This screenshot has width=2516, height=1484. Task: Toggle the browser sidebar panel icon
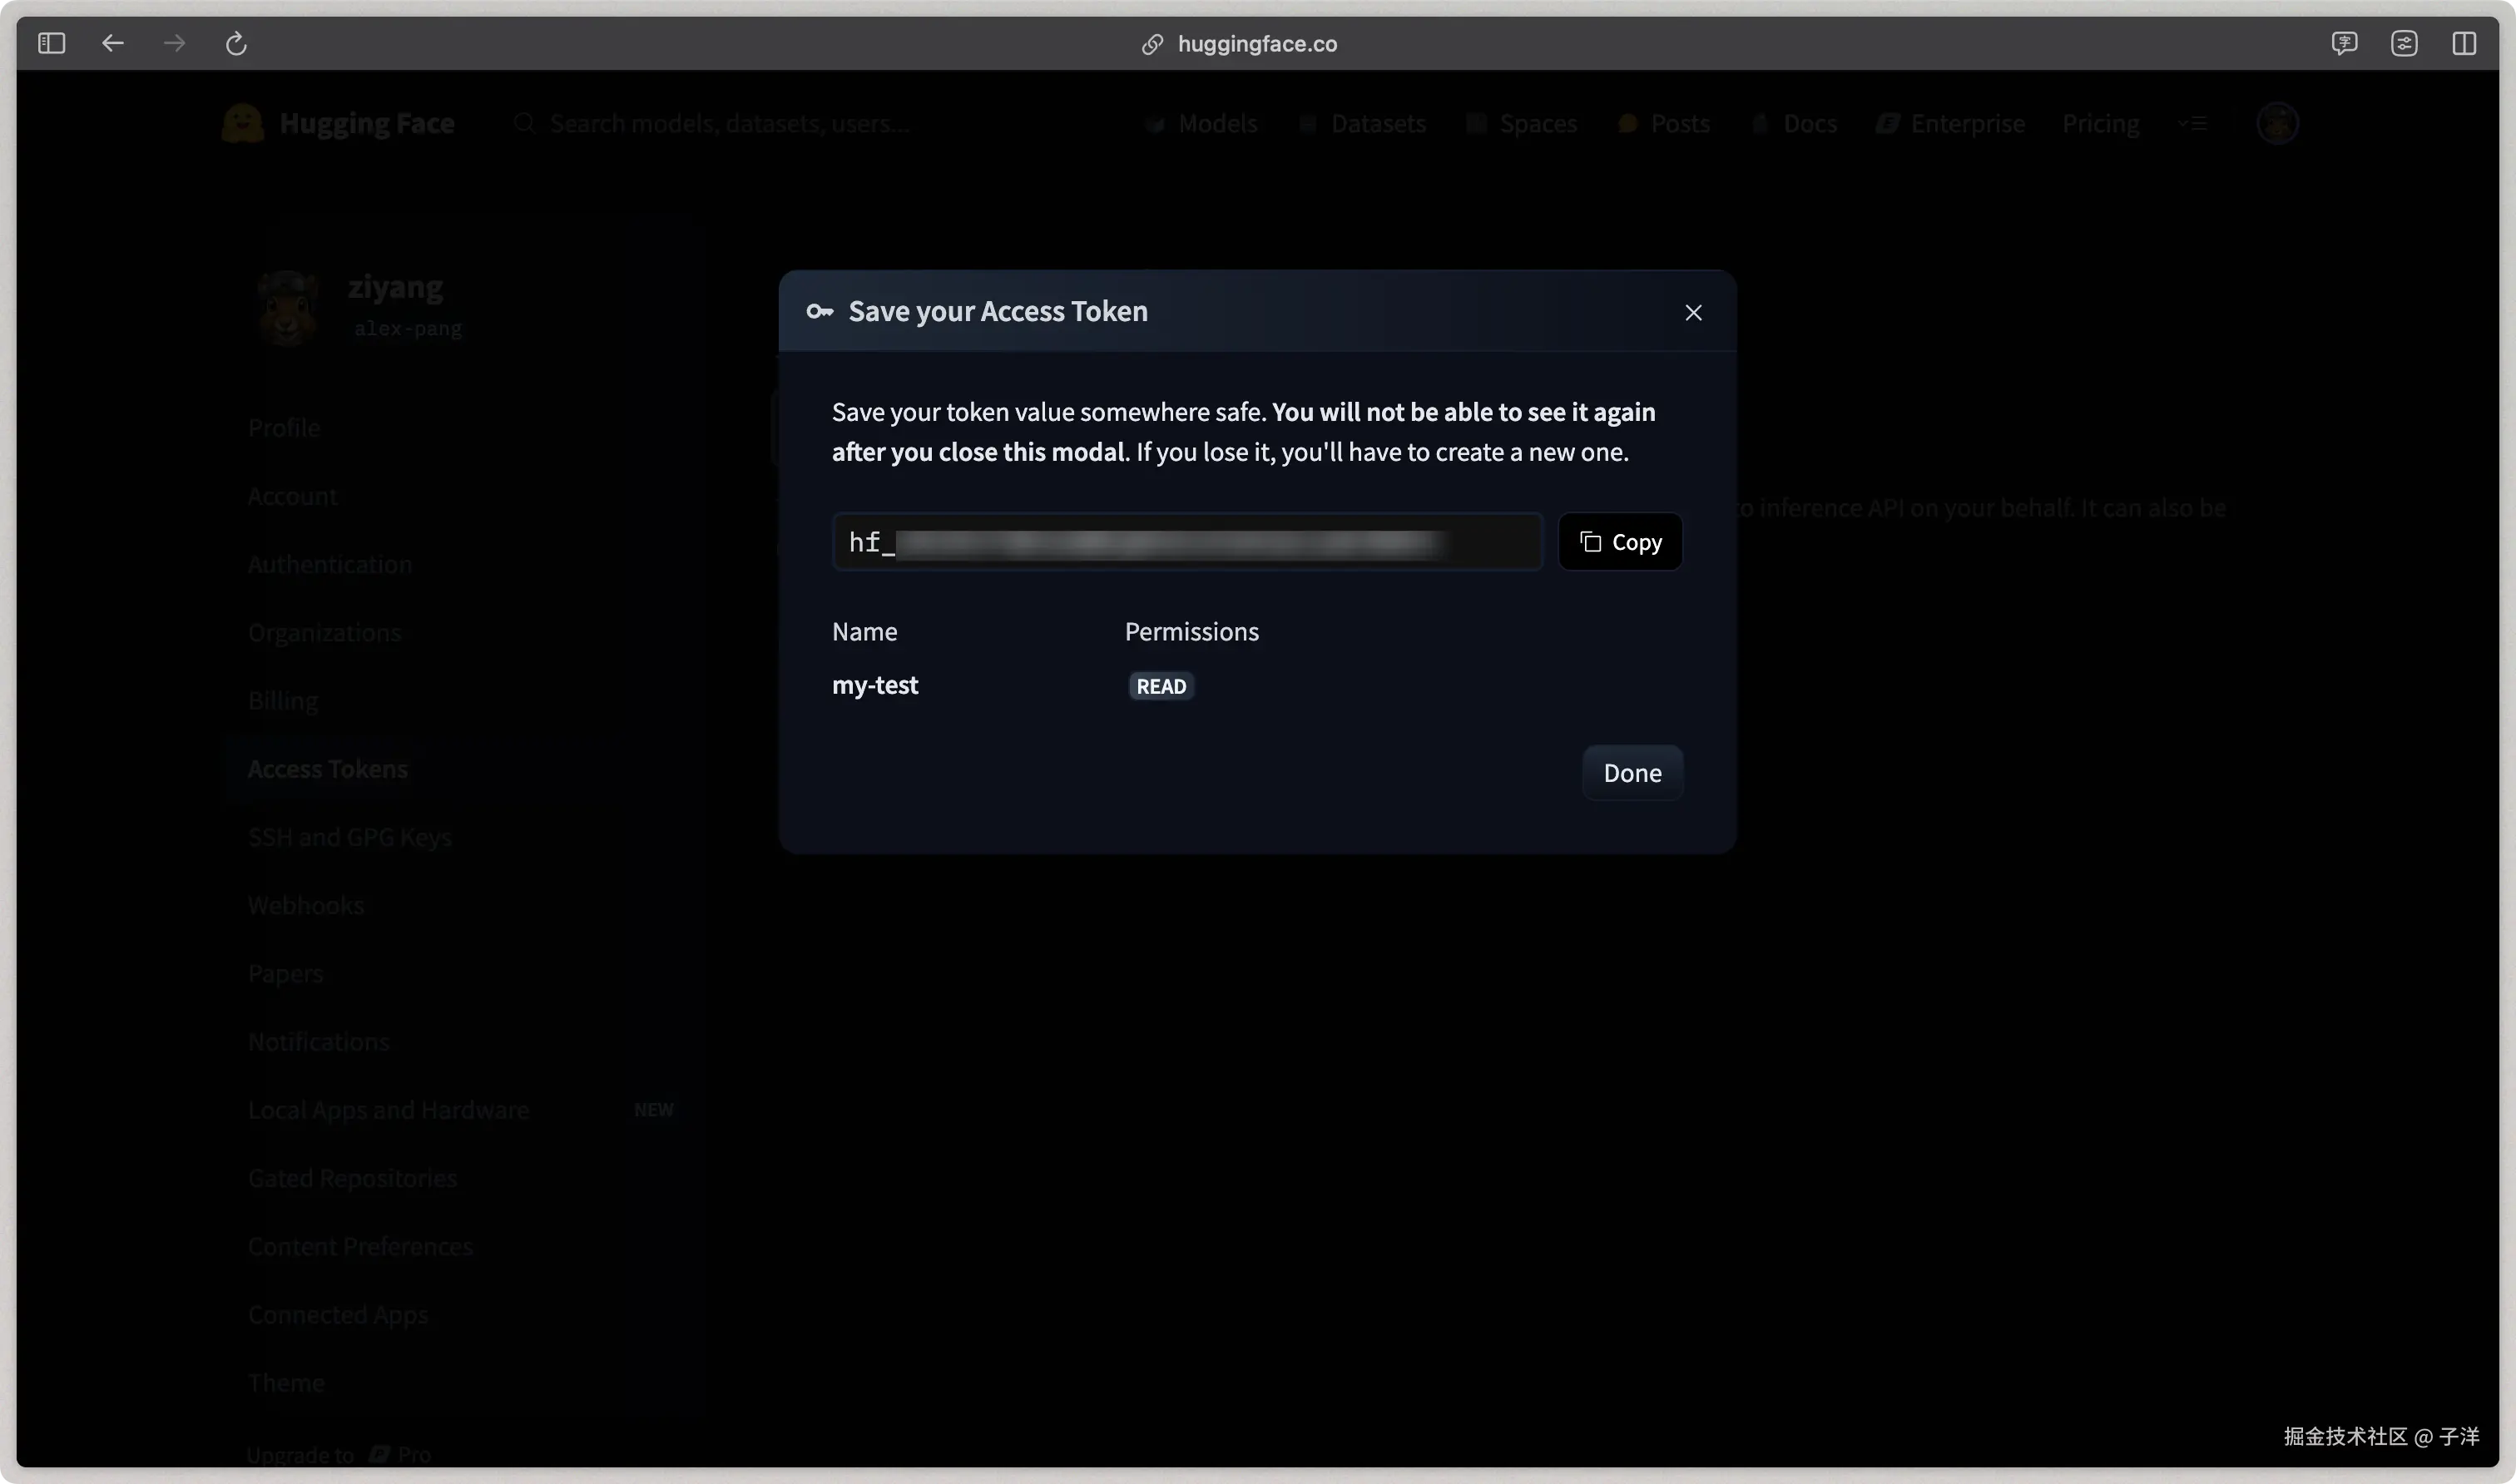(52, 43)
